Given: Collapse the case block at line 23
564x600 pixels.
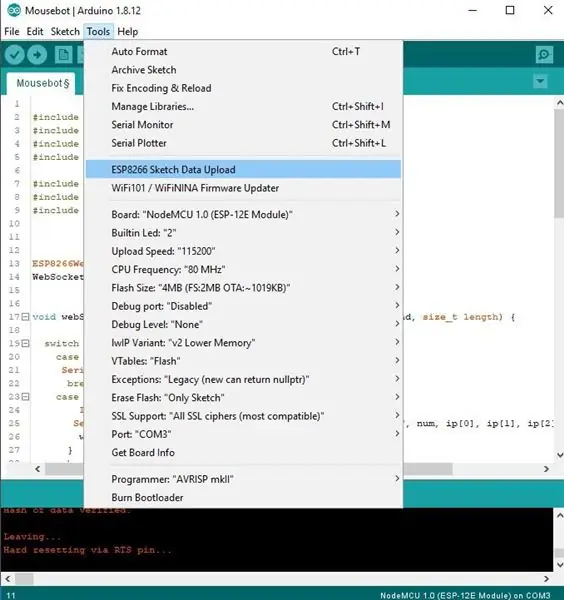Looking at the screenshot, I should tap(26, 397).
